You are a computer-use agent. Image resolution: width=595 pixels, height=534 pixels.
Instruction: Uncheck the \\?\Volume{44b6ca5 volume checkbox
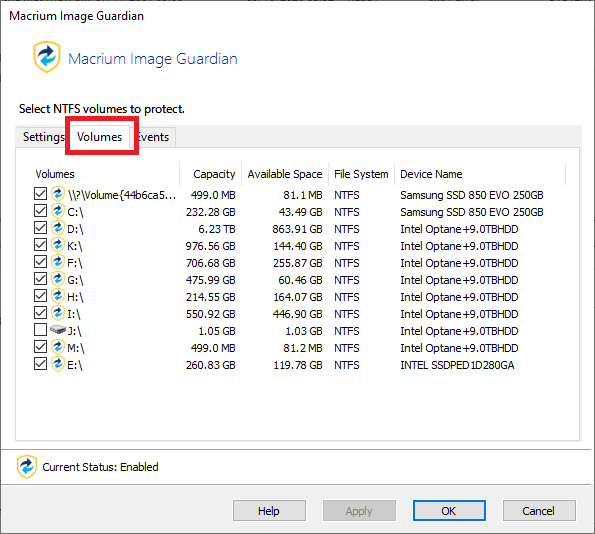pos(40,194)
